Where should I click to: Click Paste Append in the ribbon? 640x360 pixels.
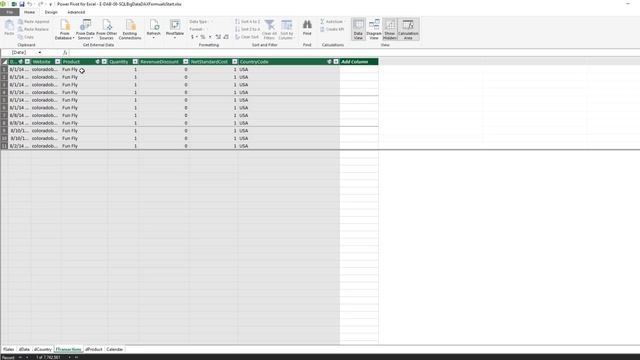click(33, 22)
